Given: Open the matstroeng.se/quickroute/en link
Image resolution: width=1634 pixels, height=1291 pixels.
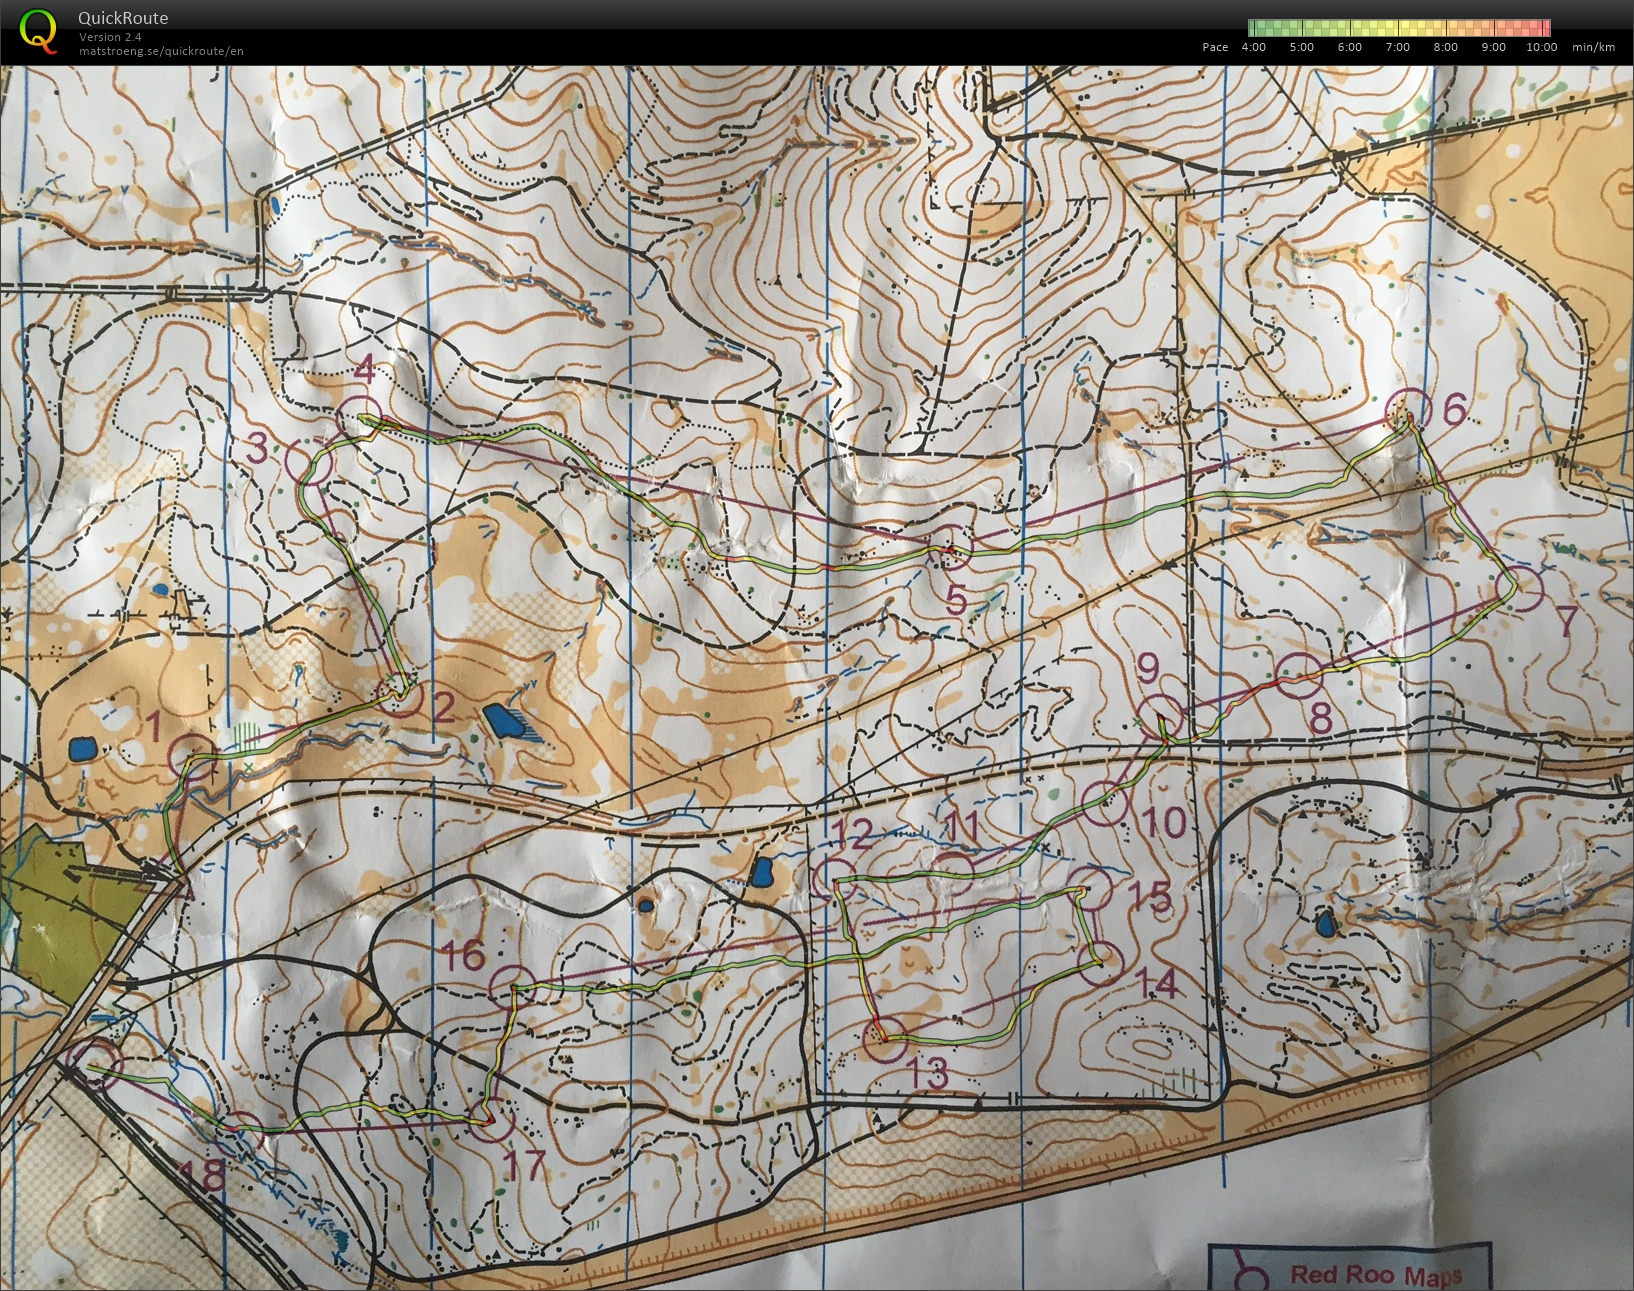Looking at the screenshot, I should click(161, 51).
